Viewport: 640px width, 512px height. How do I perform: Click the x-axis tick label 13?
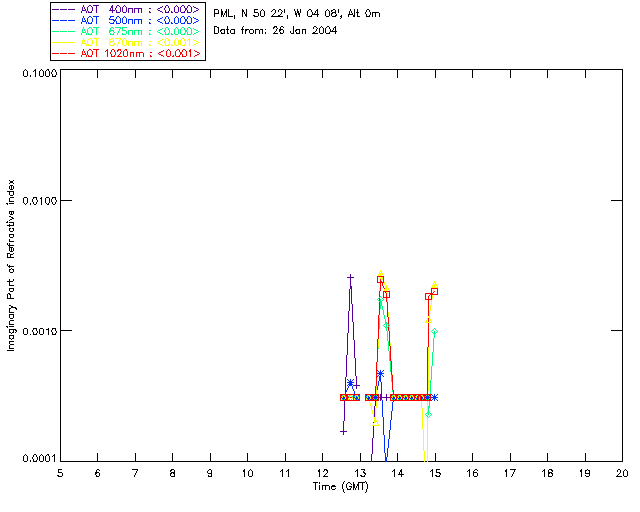(360, 473)
